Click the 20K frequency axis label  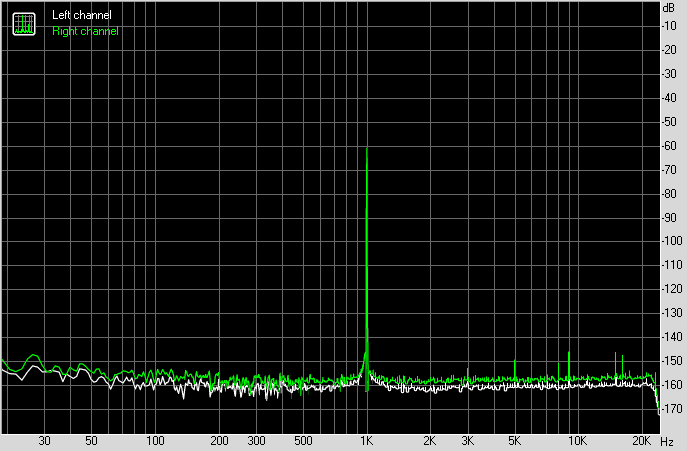click(641, 440)
